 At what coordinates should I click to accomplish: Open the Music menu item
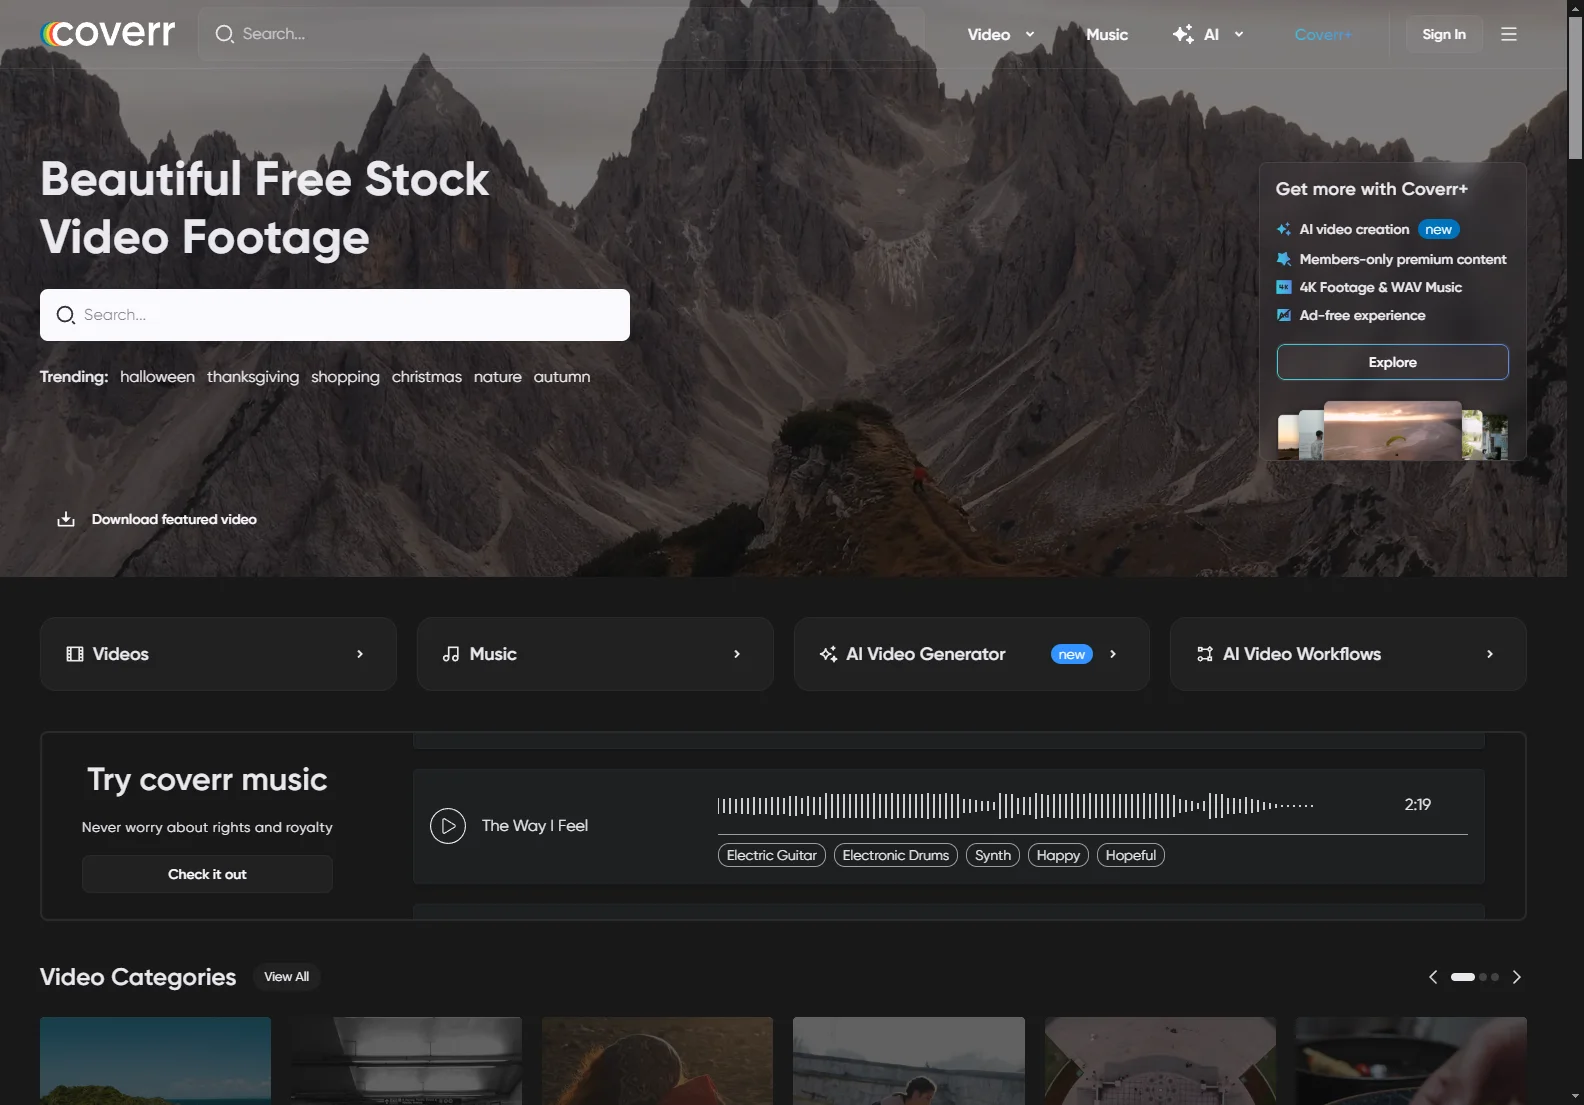(x=1107, y=34)
